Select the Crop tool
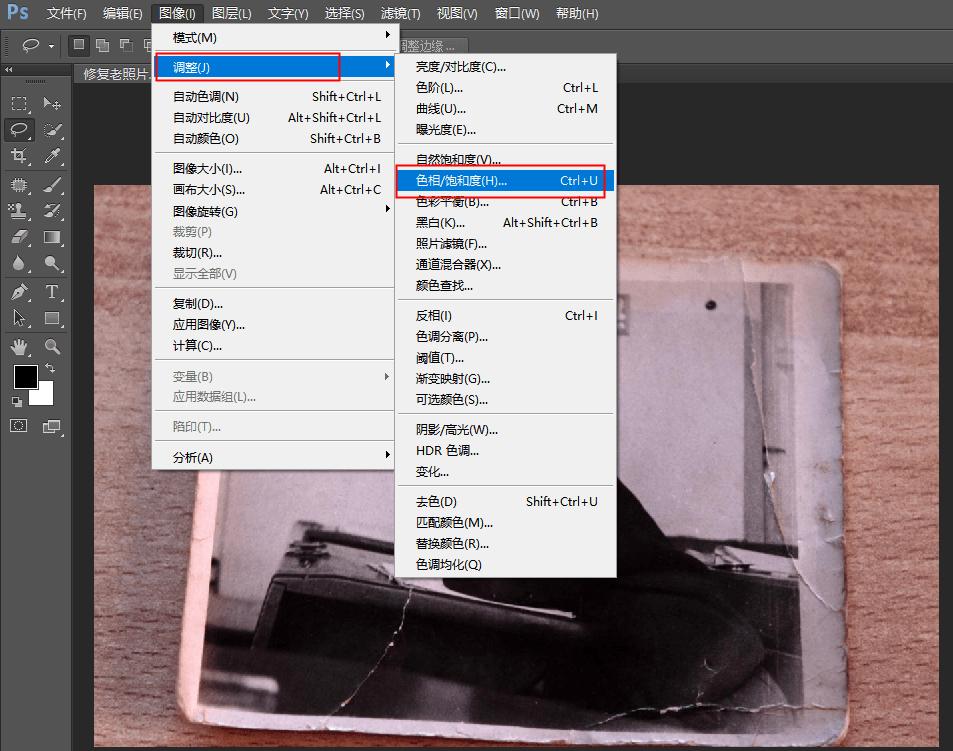The height and width of the screenshot is (751, 953). point(21,156)
